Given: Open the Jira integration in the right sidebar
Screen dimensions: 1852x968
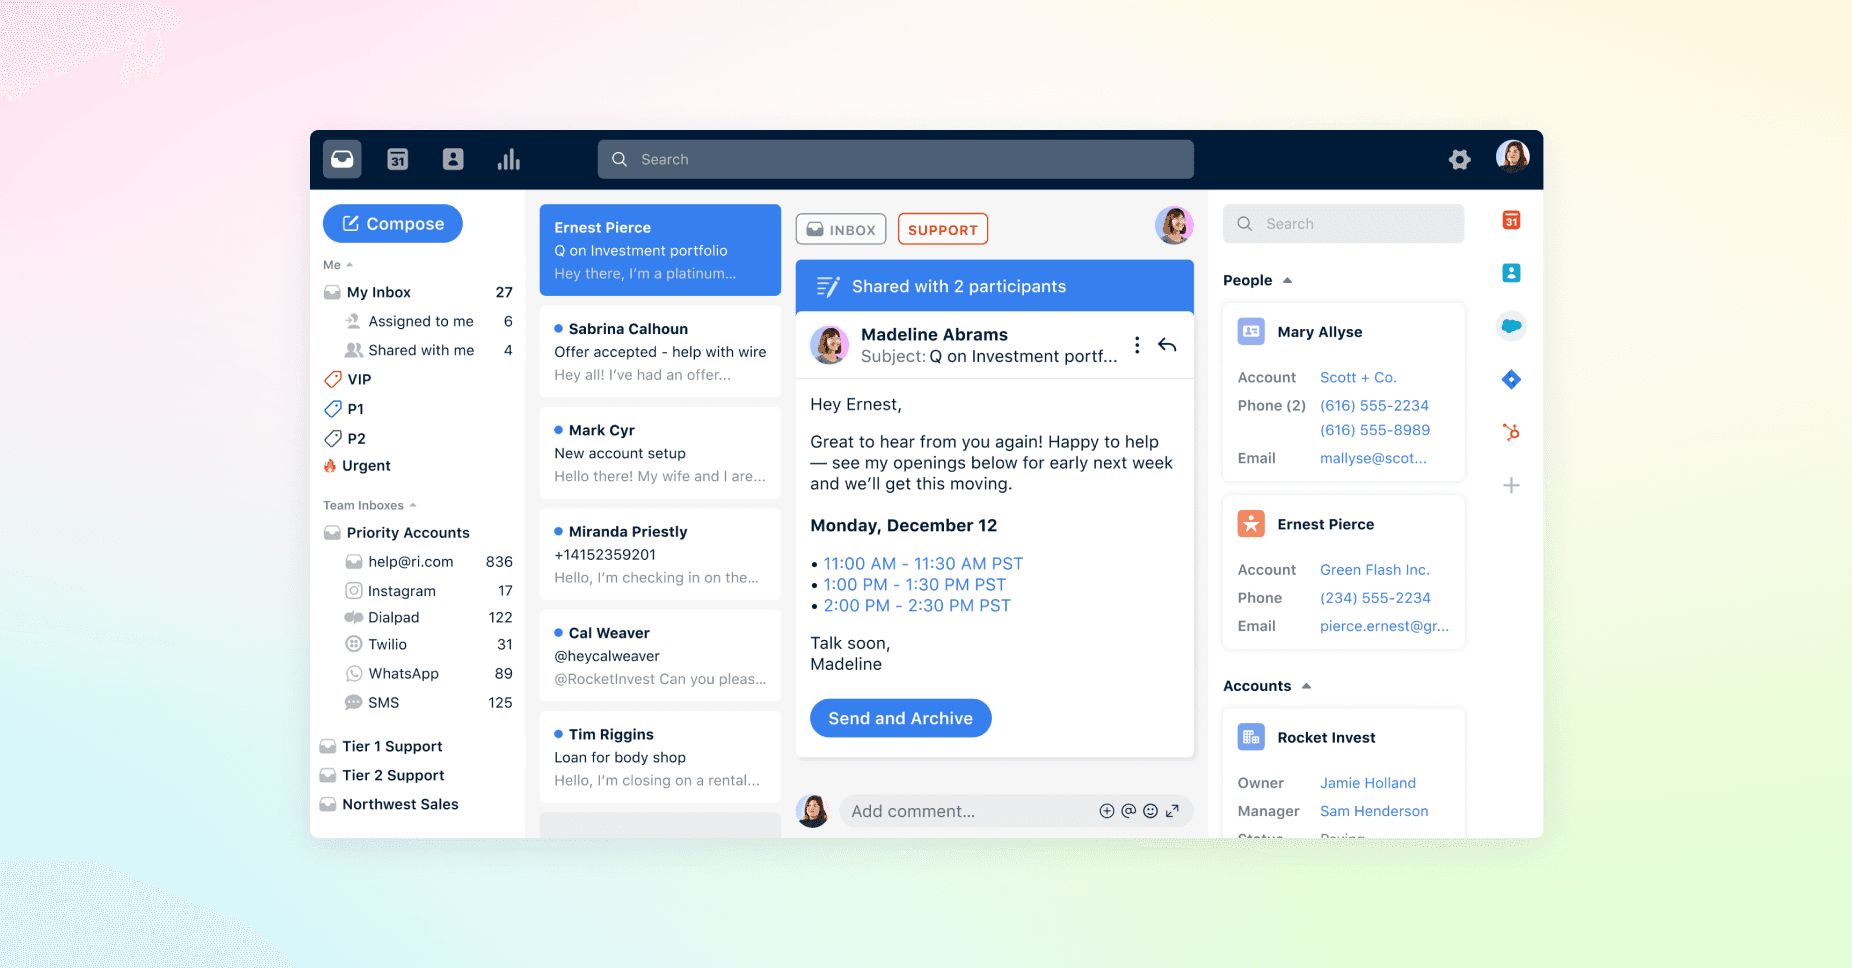Looking at the screenshot, I should tap(1511, 379).
